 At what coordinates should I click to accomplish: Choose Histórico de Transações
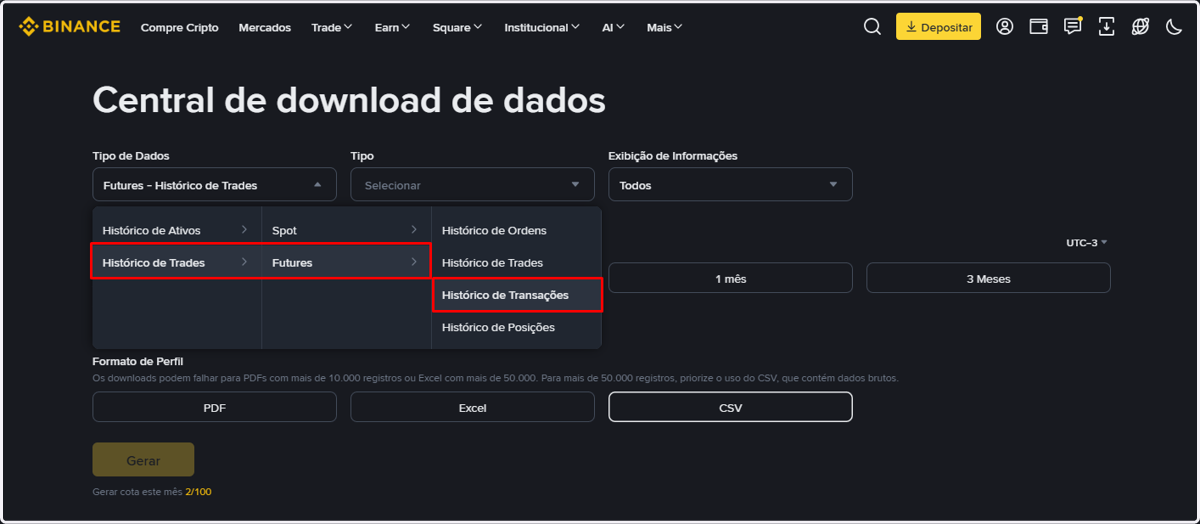[x=516, y=295]
